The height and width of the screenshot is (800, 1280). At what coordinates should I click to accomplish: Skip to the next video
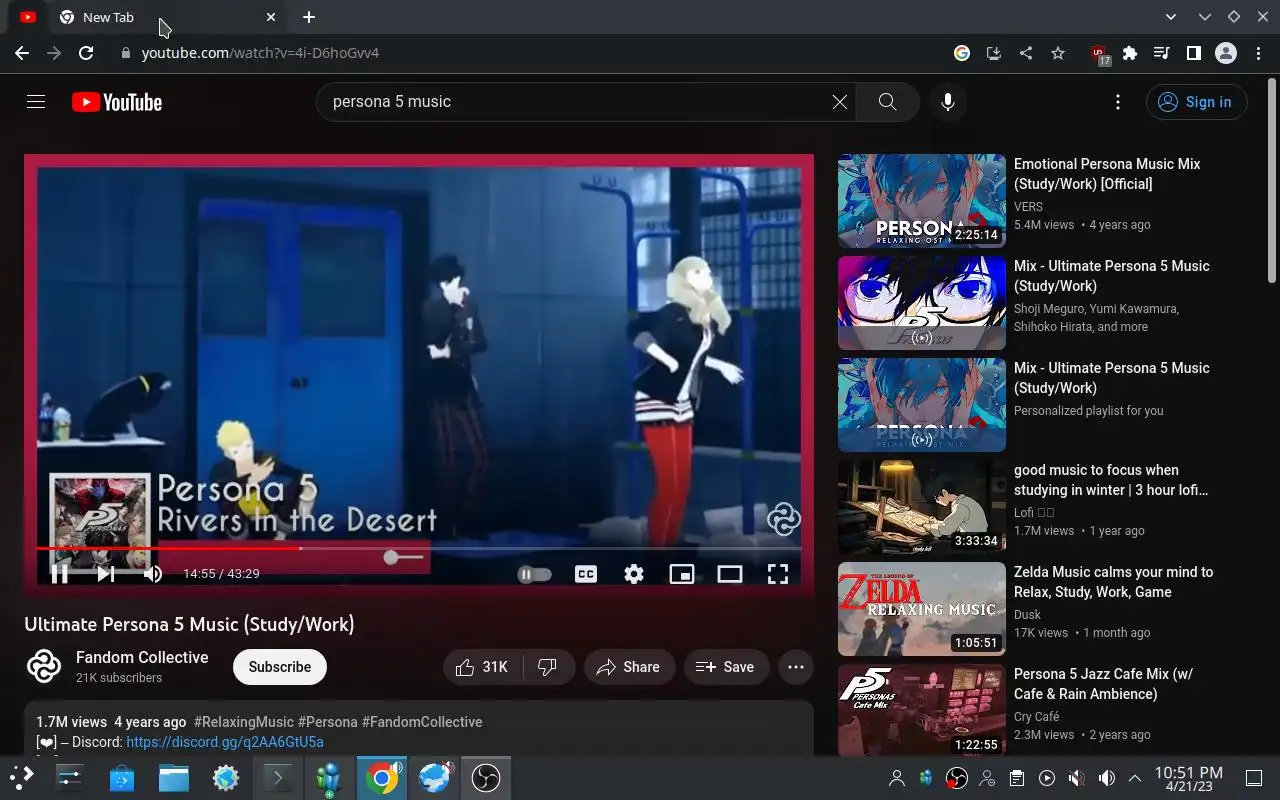pos(106,574)
